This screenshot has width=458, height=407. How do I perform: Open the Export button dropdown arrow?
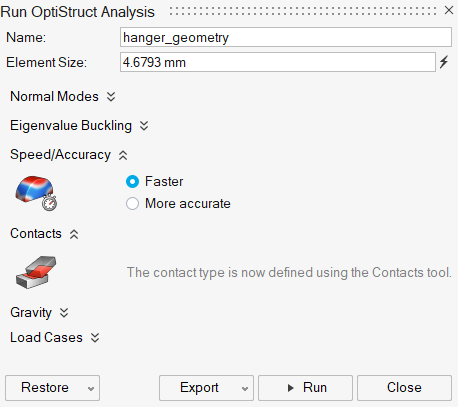[245, 388]
